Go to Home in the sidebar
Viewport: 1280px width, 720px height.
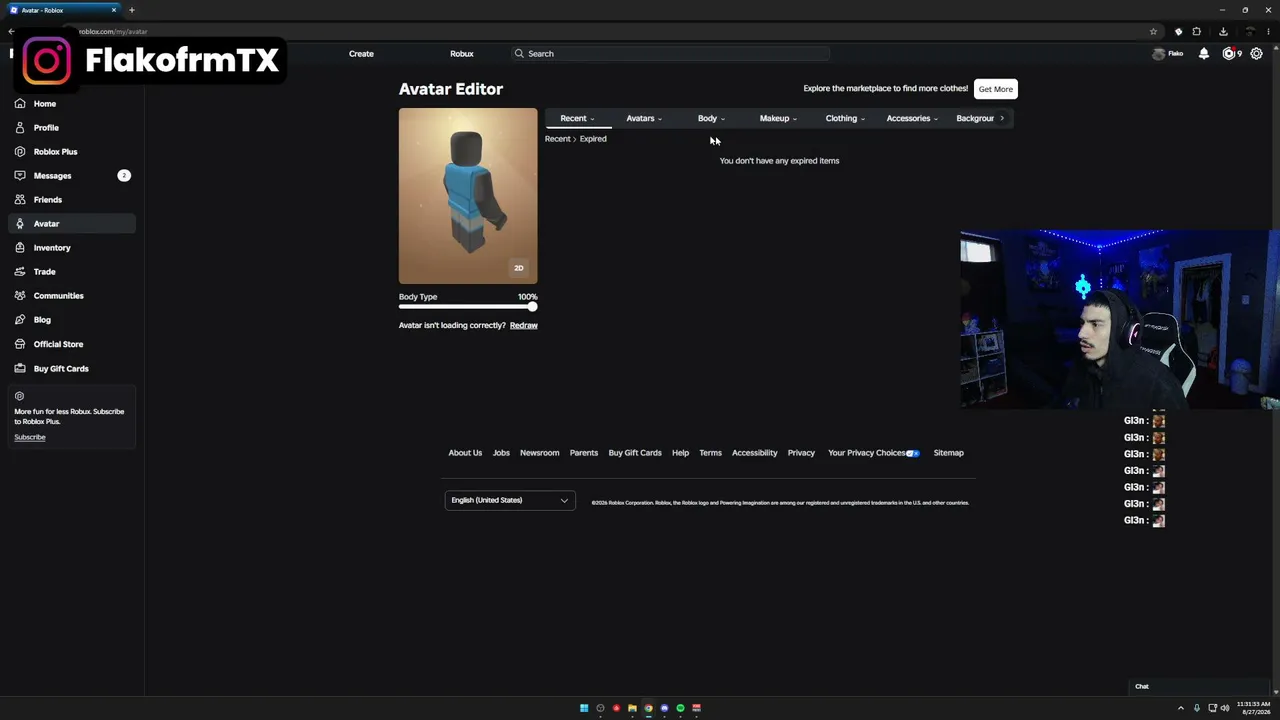coord(70,104)
